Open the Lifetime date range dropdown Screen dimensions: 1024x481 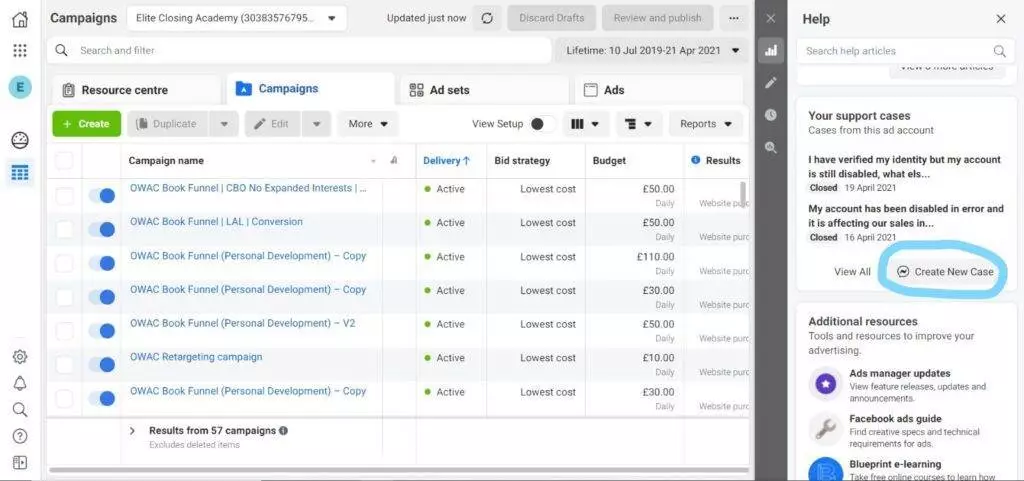point(652,50)
